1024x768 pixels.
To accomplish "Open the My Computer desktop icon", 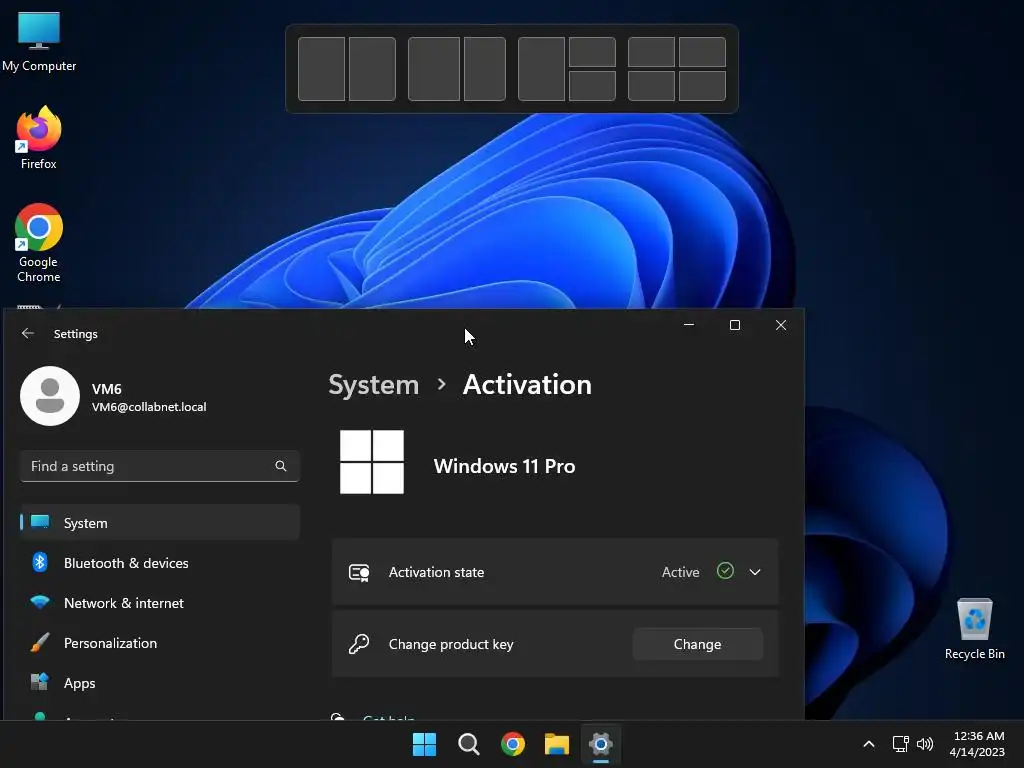I will (39, 41).
